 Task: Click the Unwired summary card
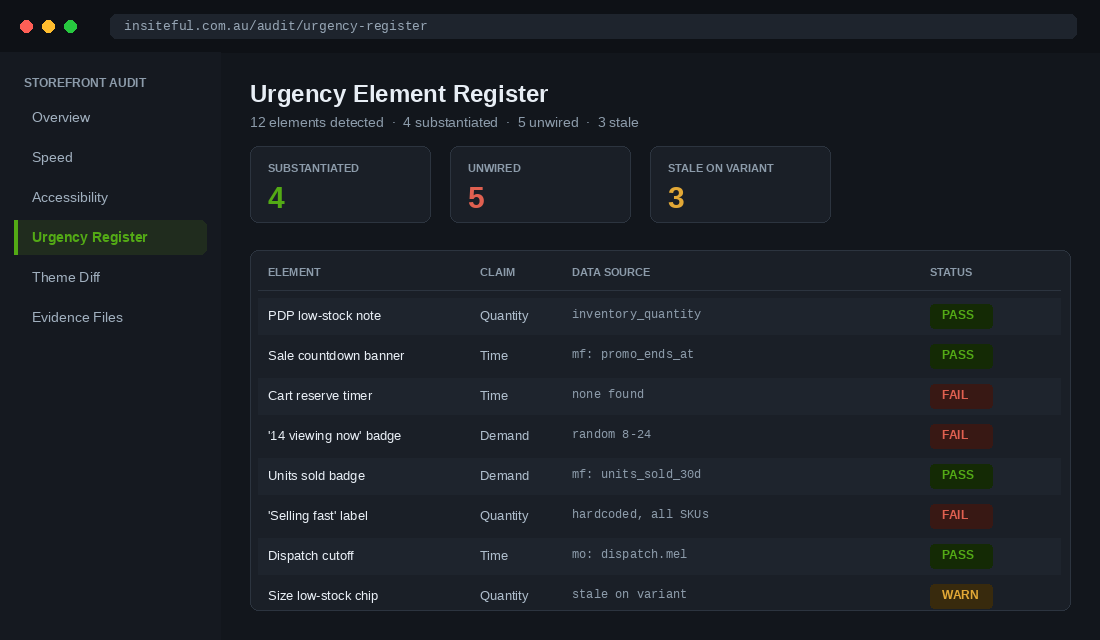pos(540,185)
